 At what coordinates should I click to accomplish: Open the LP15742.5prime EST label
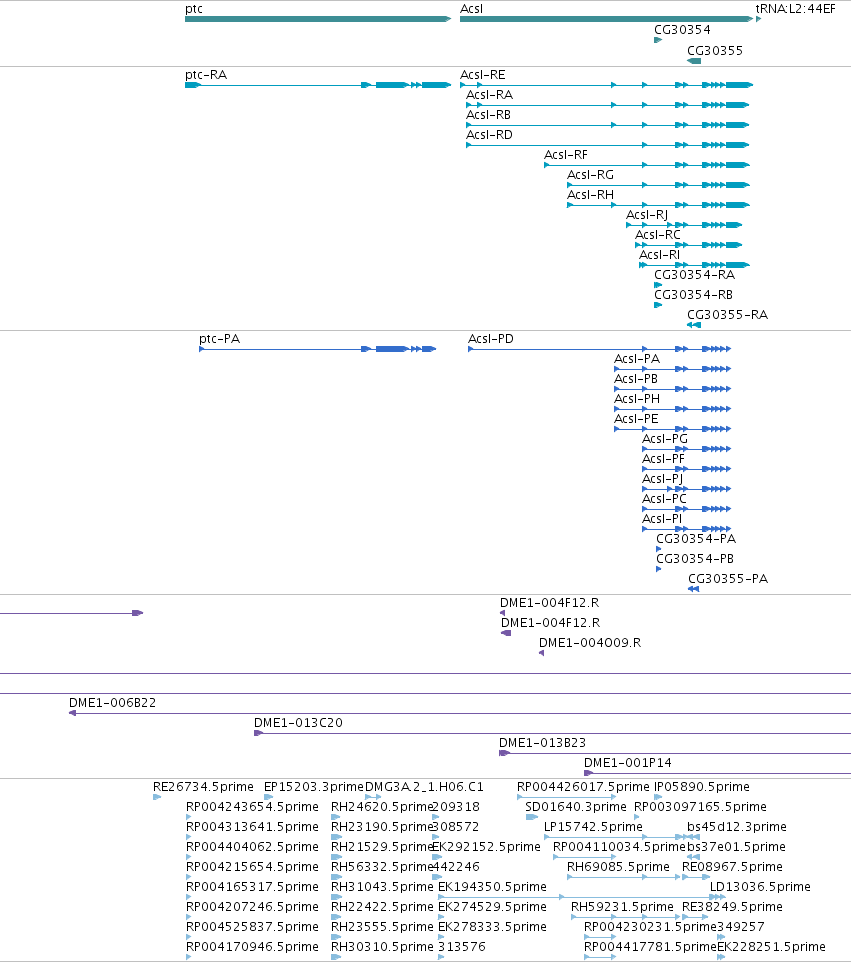(x=593, y=826)
